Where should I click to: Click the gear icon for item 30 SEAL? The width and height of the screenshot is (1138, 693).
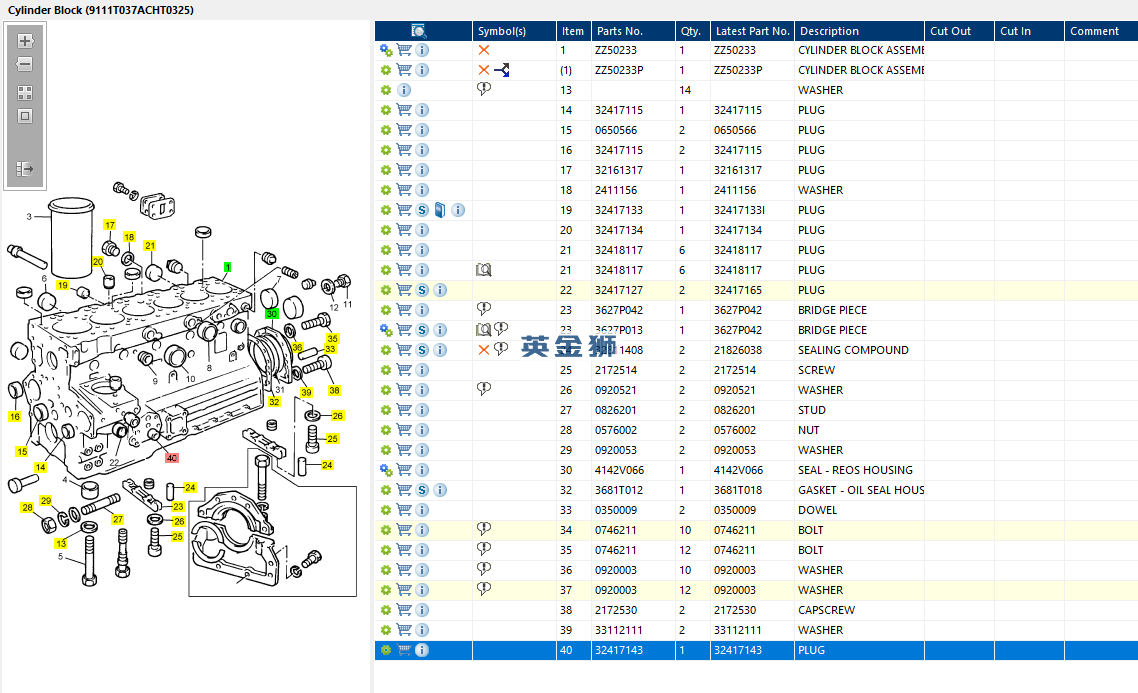click(x=386, y=470)
